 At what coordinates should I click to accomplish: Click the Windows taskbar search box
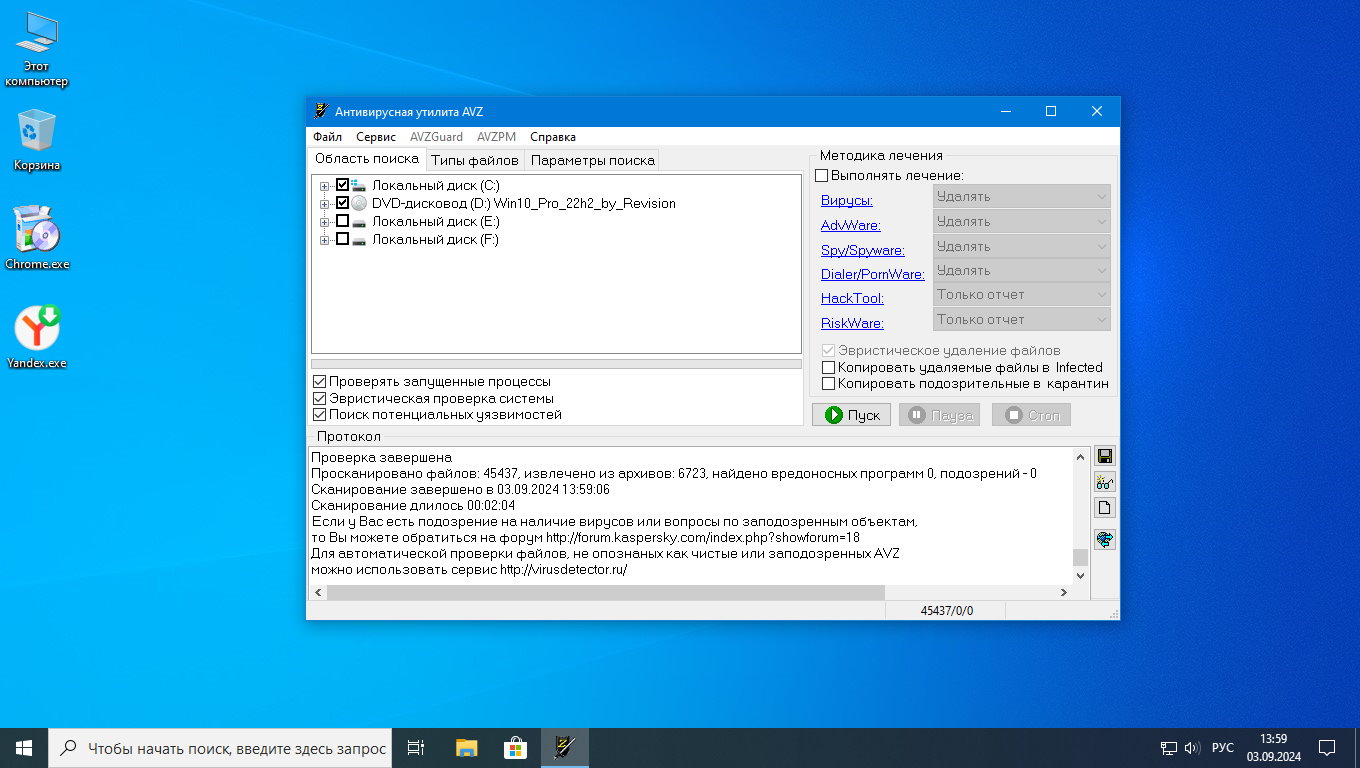pos(222,748)
